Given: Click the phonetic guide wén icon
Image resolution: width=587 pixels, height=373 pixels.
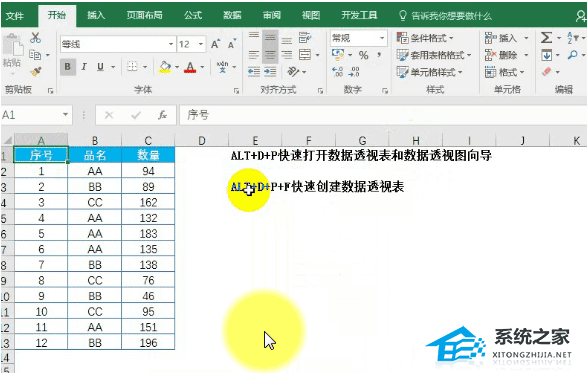Looking at the screenshot, I should coord(223,67).
